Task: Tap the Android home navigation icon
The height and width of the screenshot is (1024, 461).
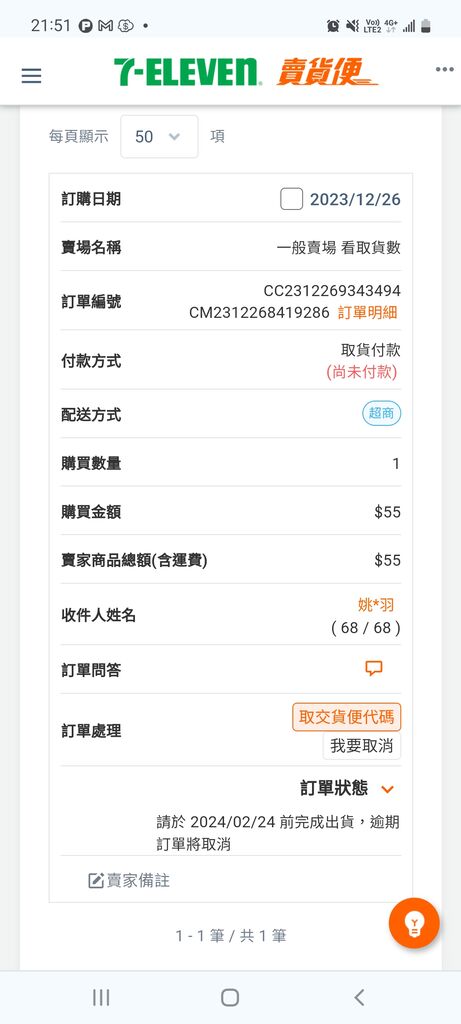Action: 230,997
